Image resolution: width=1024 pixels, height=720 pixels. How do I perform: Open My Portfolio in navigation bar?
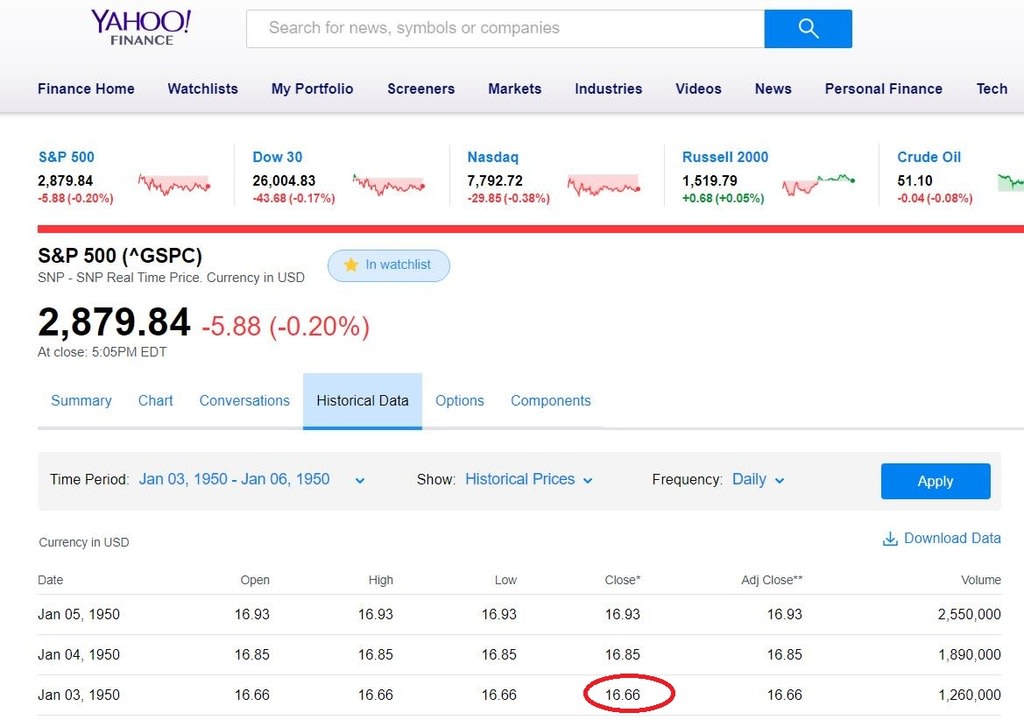(312, 89)
